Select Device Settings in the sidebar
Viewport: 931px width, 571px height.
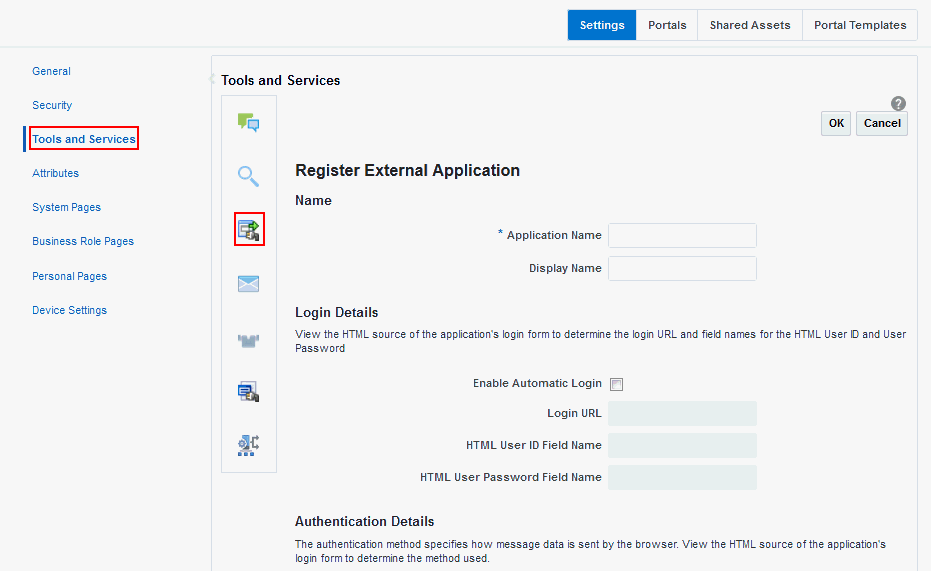point(69,310)
